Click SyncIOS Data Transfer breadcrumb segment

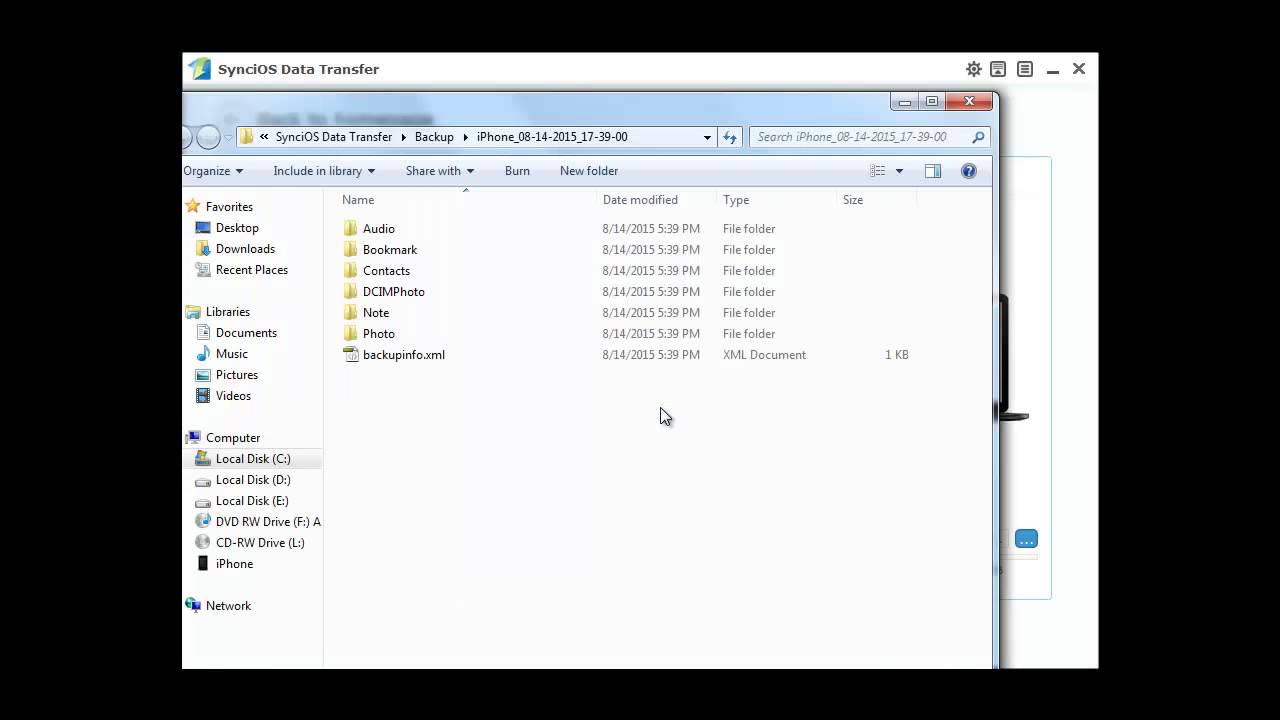334,137
